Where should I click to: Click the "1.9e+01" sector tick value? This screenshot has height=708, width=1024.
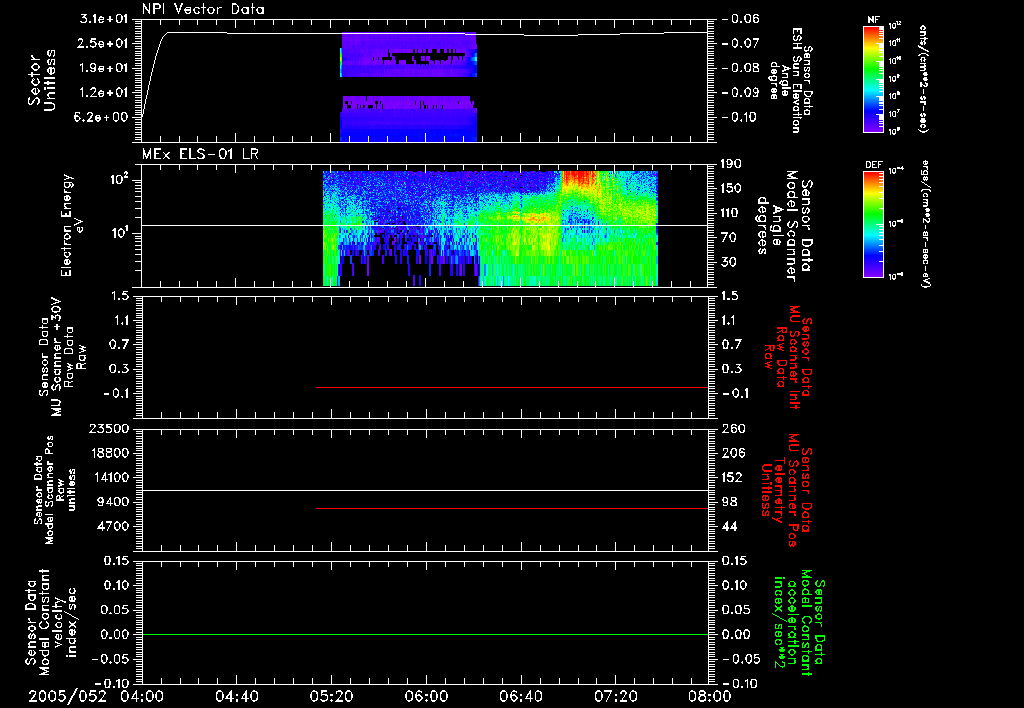[x=104, y=68]
